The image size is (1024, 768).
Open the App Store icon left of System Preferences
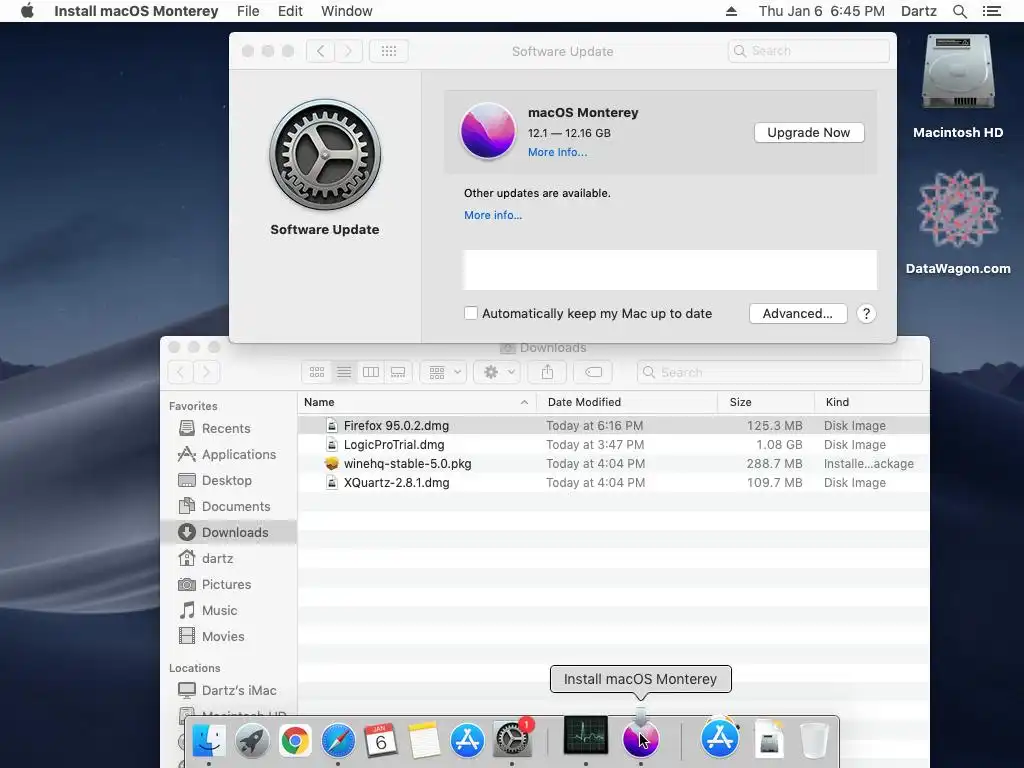(467, 740)
